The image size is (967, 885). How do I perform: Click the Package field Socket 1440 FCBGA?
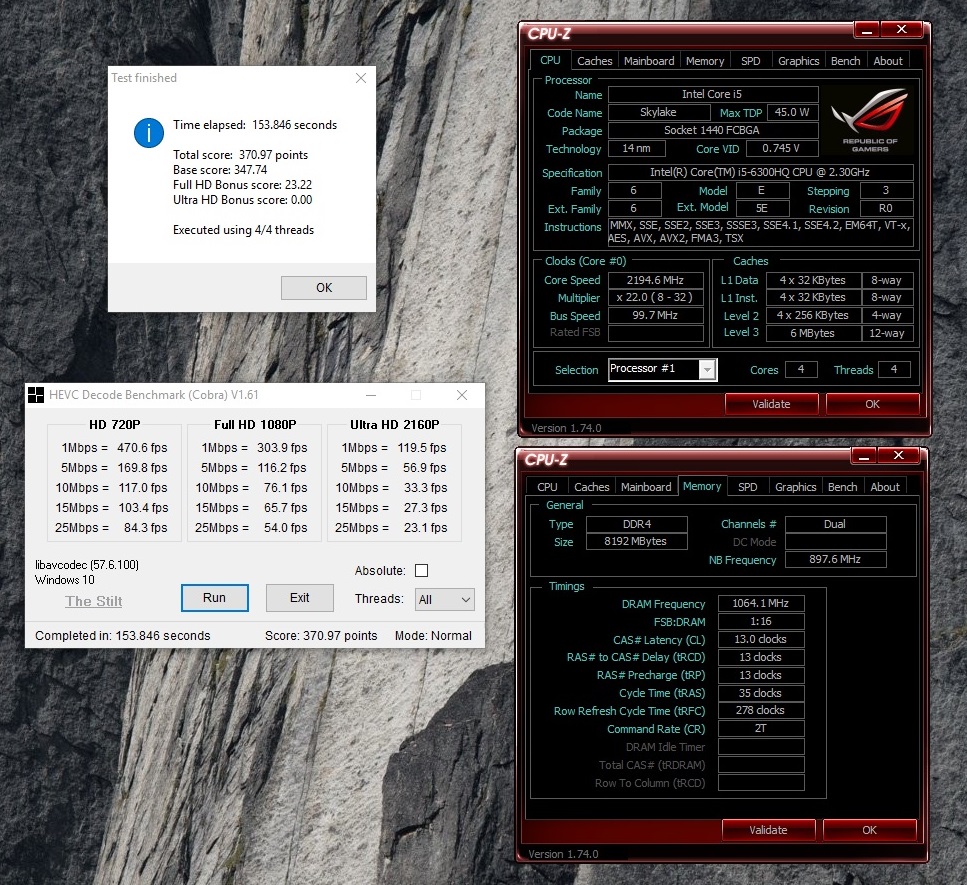pyautogui.click(x=712, y=130)
